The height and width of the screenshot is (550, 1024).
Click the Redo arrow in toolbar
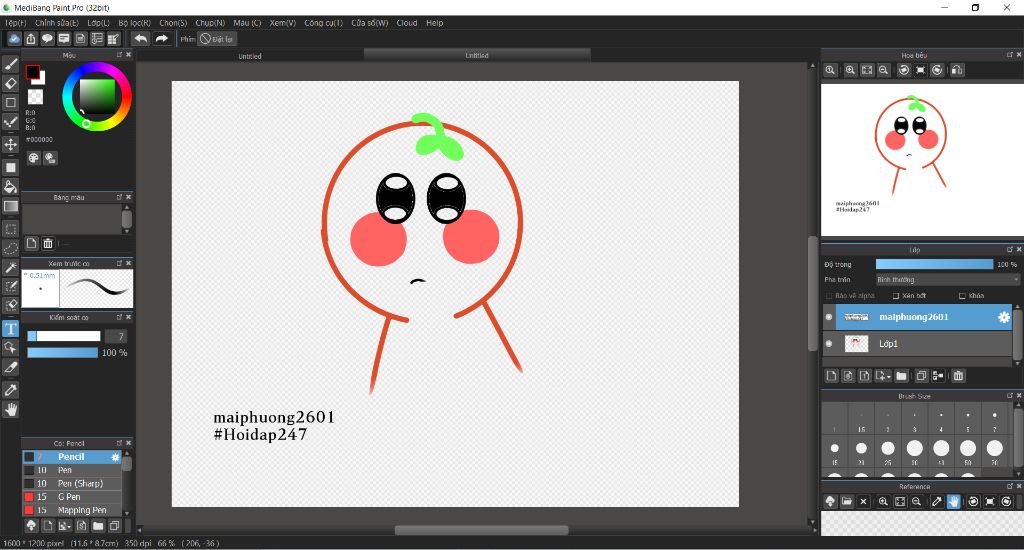(161, 39)
